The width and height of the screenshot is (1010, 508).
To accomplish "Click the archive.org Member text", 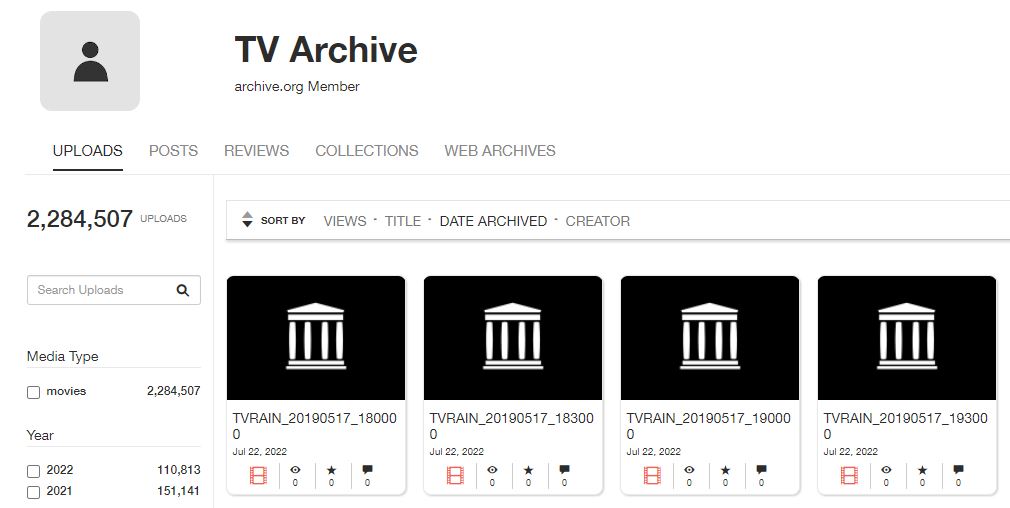I will coord(297,86).
